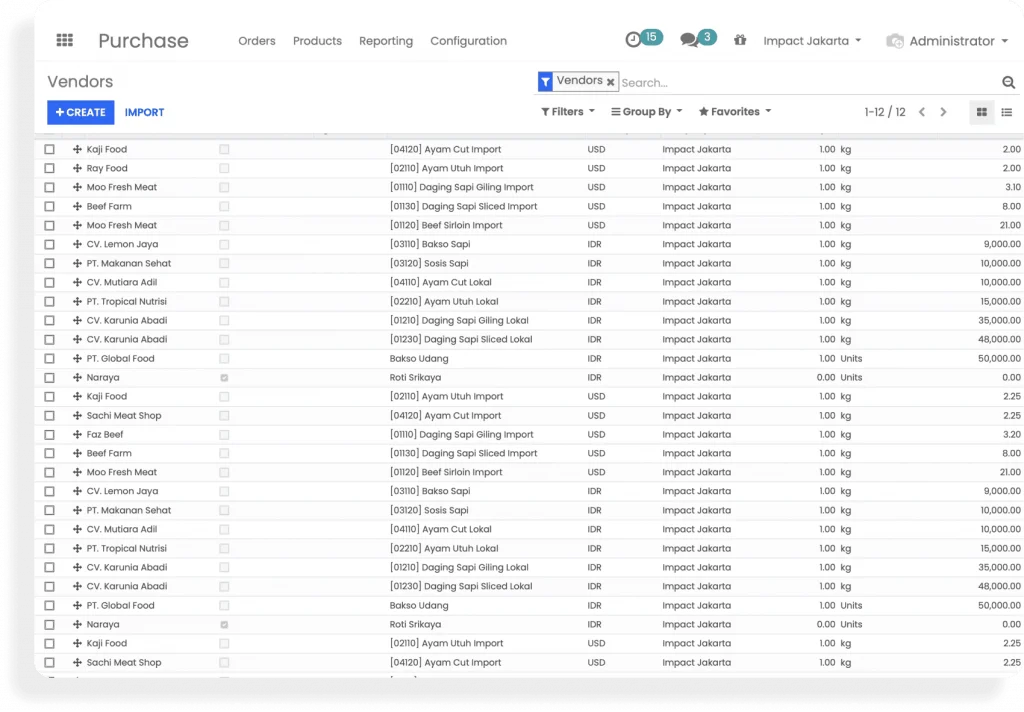Click the Vendors breadcrumb title
This screenshot has height=712, width=1024.
coord(80,82)
